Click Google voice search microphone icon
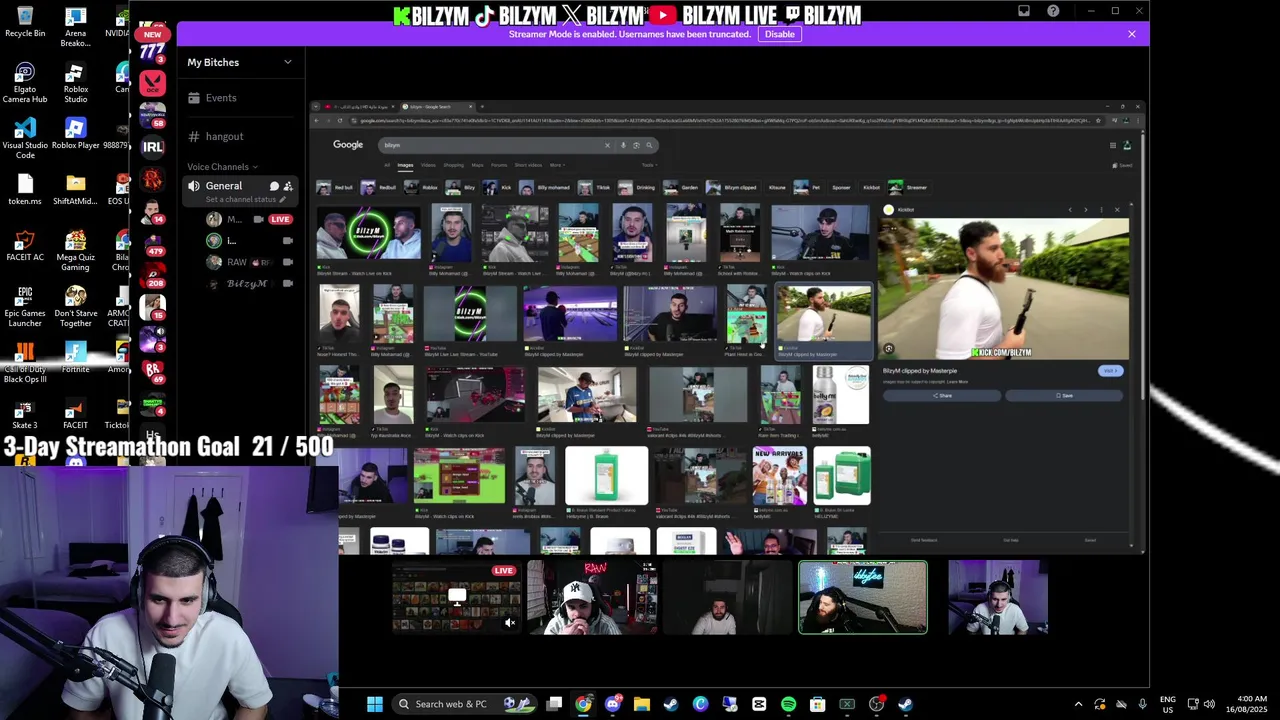Image resolution: width=1280 pixels, height=720 pixels. [x=623, y=145]
